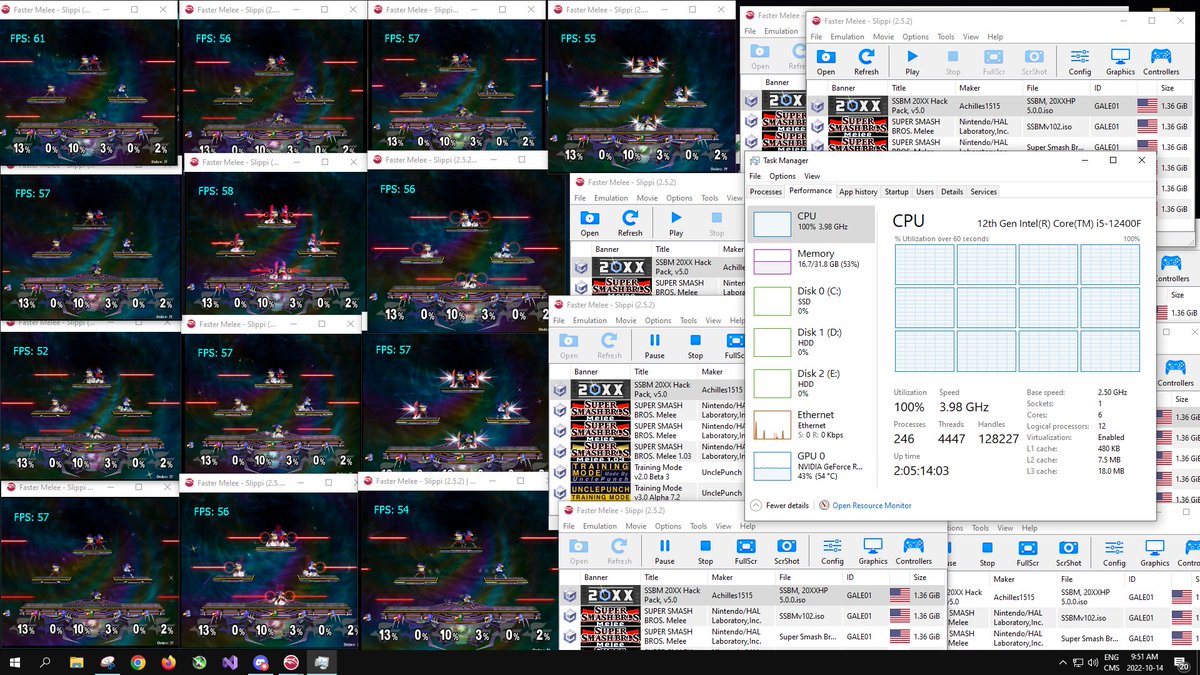Open the Movie menu in the top-right Slippi window

[x=882, y=37]
